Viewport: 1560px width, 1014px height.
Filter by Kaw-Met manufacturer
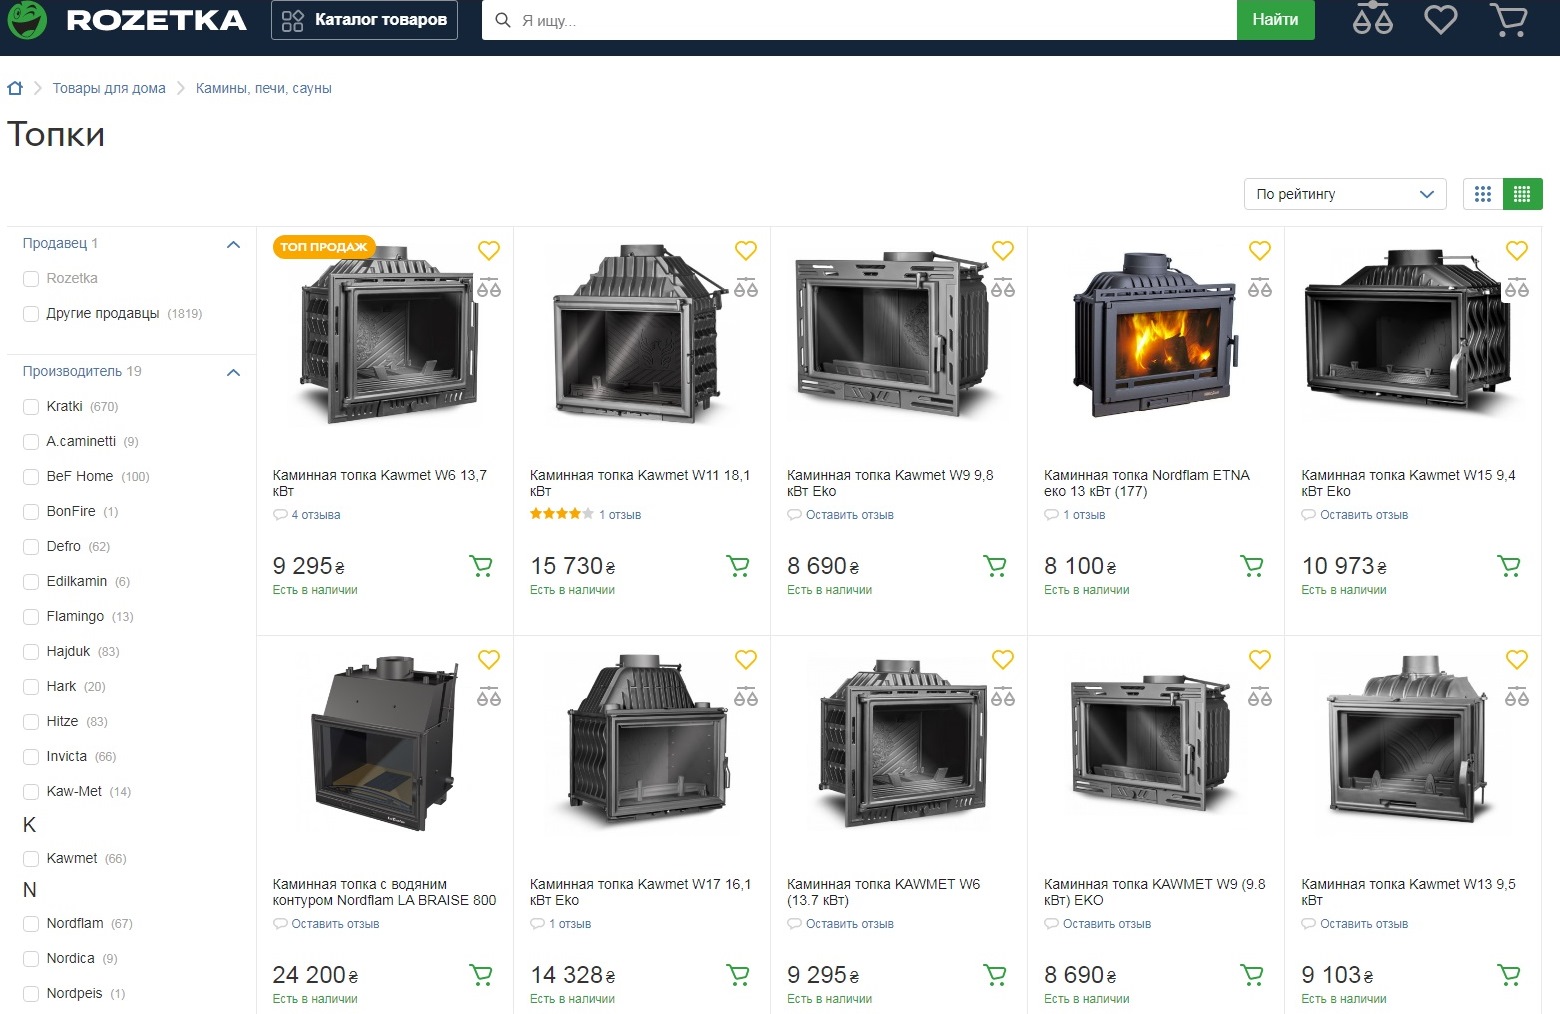(31, 792)
